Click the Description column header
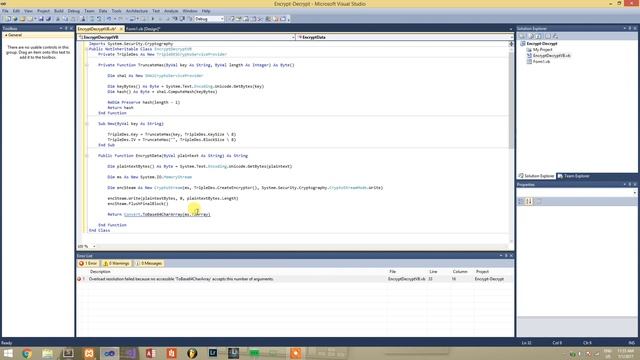Viewport: 640px width, 360px height. point(100,271)
